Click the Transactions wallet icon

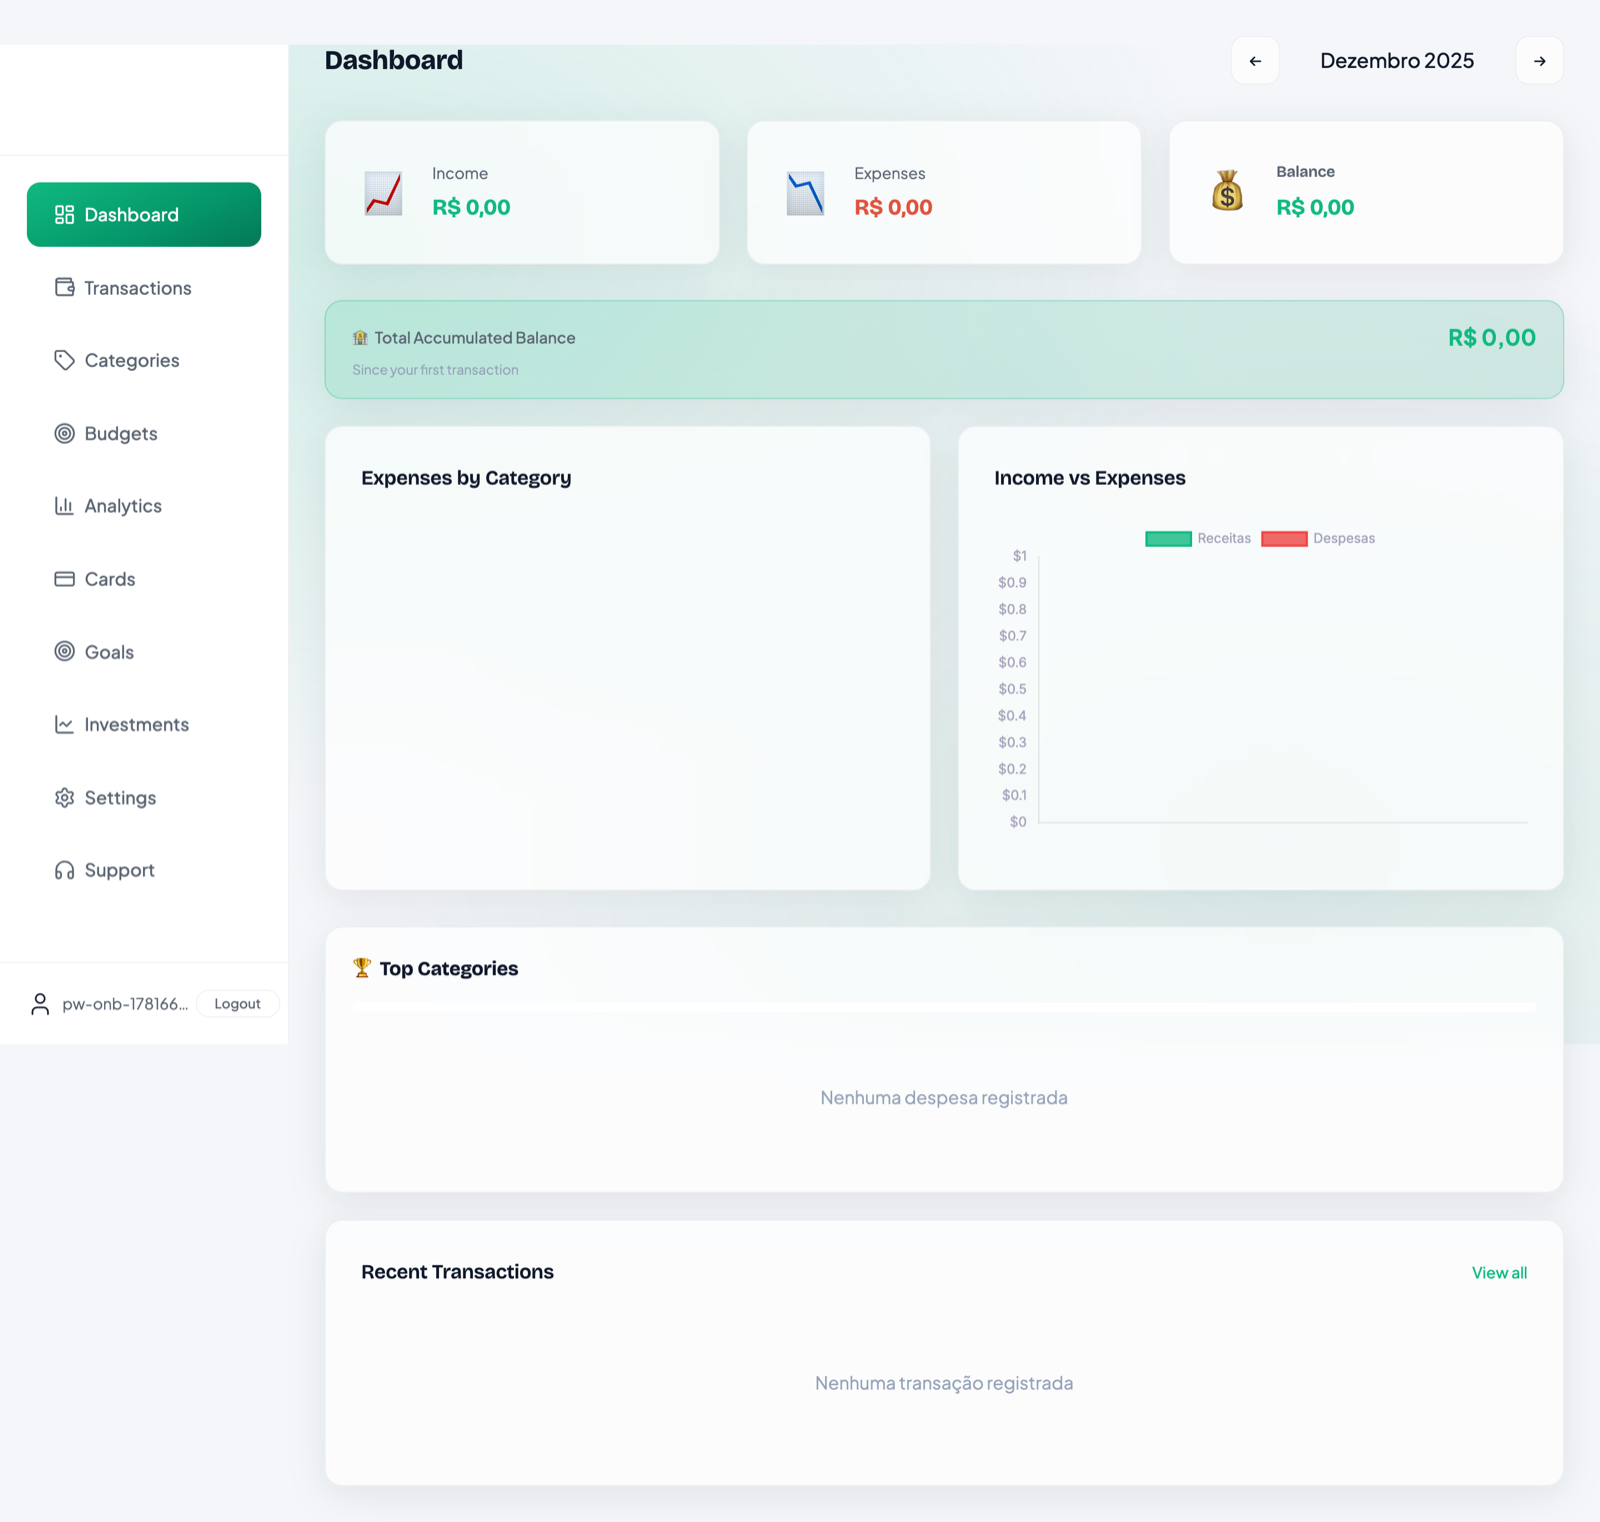pyautogui.click(x=65, y=288)
